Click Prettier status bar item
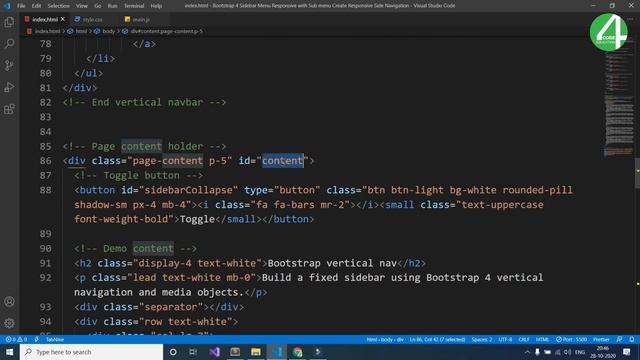This screenshot has width=640, height=360. click(x=601, y=340)
